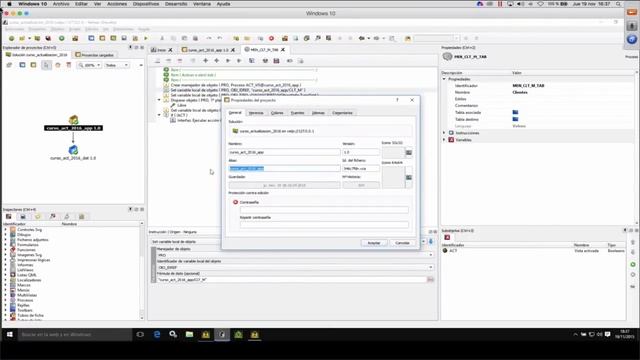Expand the Dibujos inspector node
This screenshot has height=360, width=640.
[x=6, y=235]
